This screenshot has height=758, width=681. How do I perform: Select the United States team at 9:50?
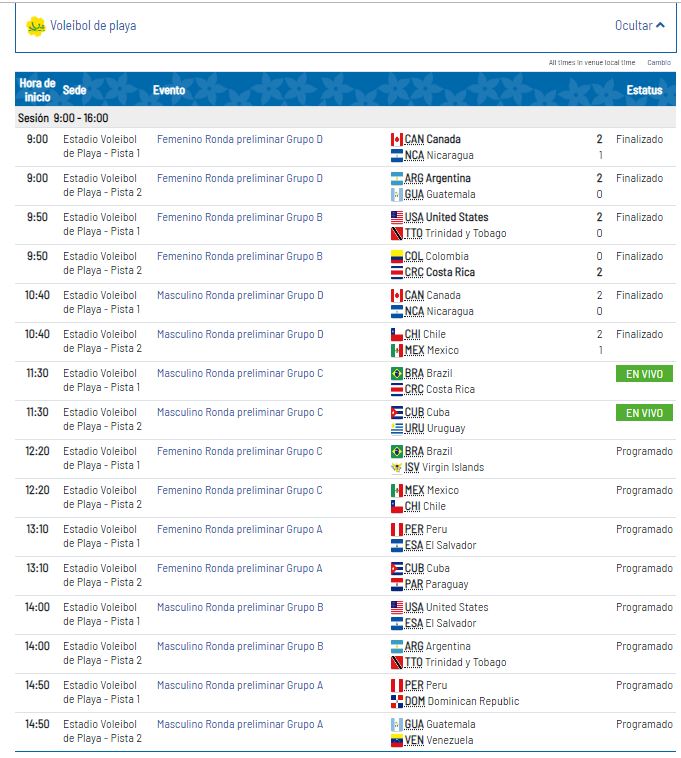[x=457, y=217]
